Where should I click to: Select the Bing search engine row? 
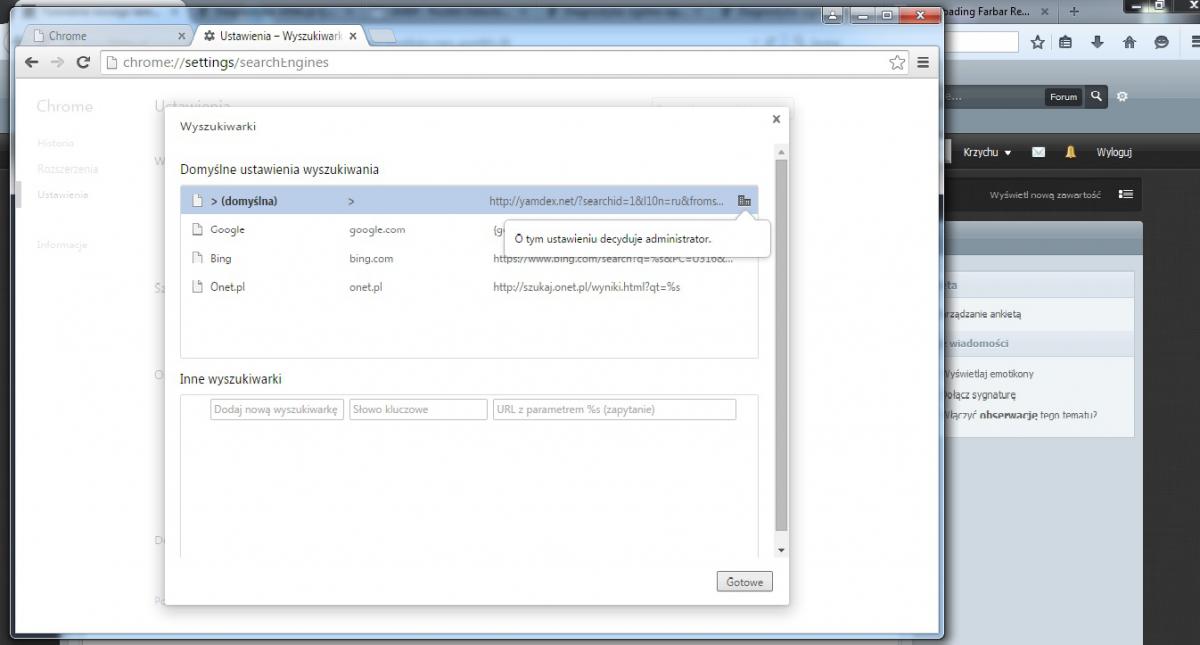(x=469, y=258)
